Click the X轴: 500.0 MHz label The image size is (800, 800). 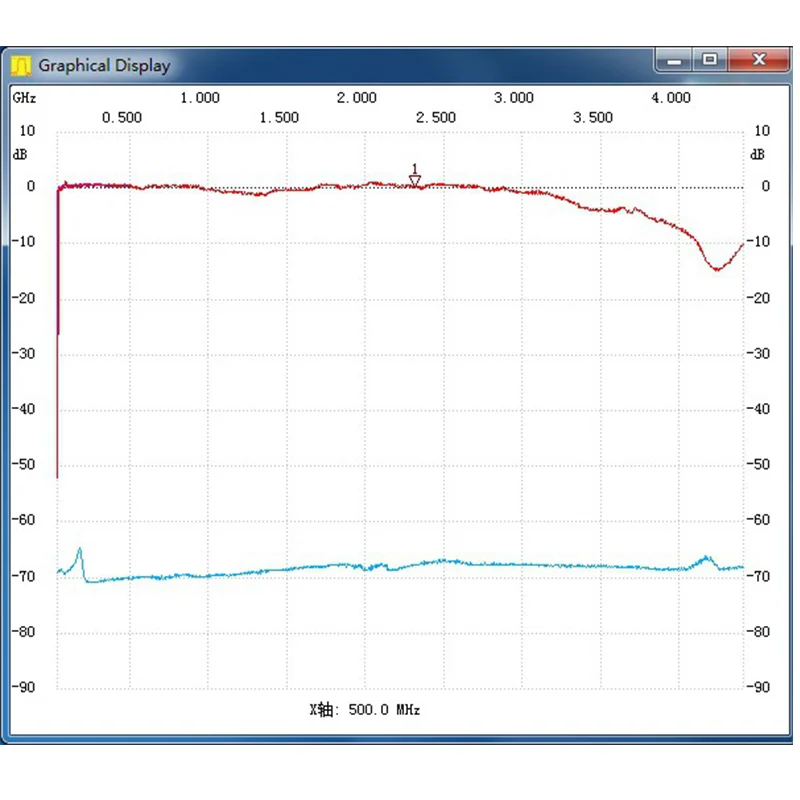pyautogui.click(x=365, y=710)
